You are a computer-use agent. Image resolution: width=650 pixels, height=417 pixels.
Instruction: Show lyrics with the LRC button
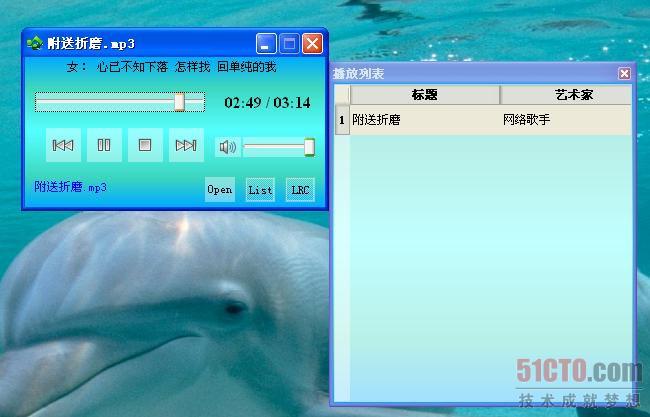coord(300,190)
